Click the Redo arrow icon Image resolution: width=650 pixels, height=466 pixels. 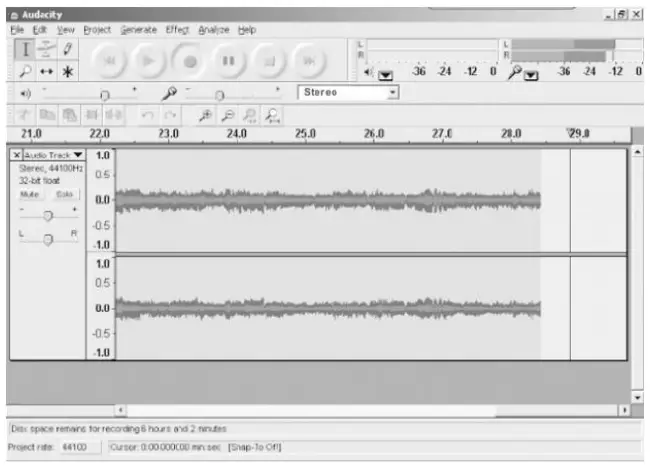click(170, 115)
